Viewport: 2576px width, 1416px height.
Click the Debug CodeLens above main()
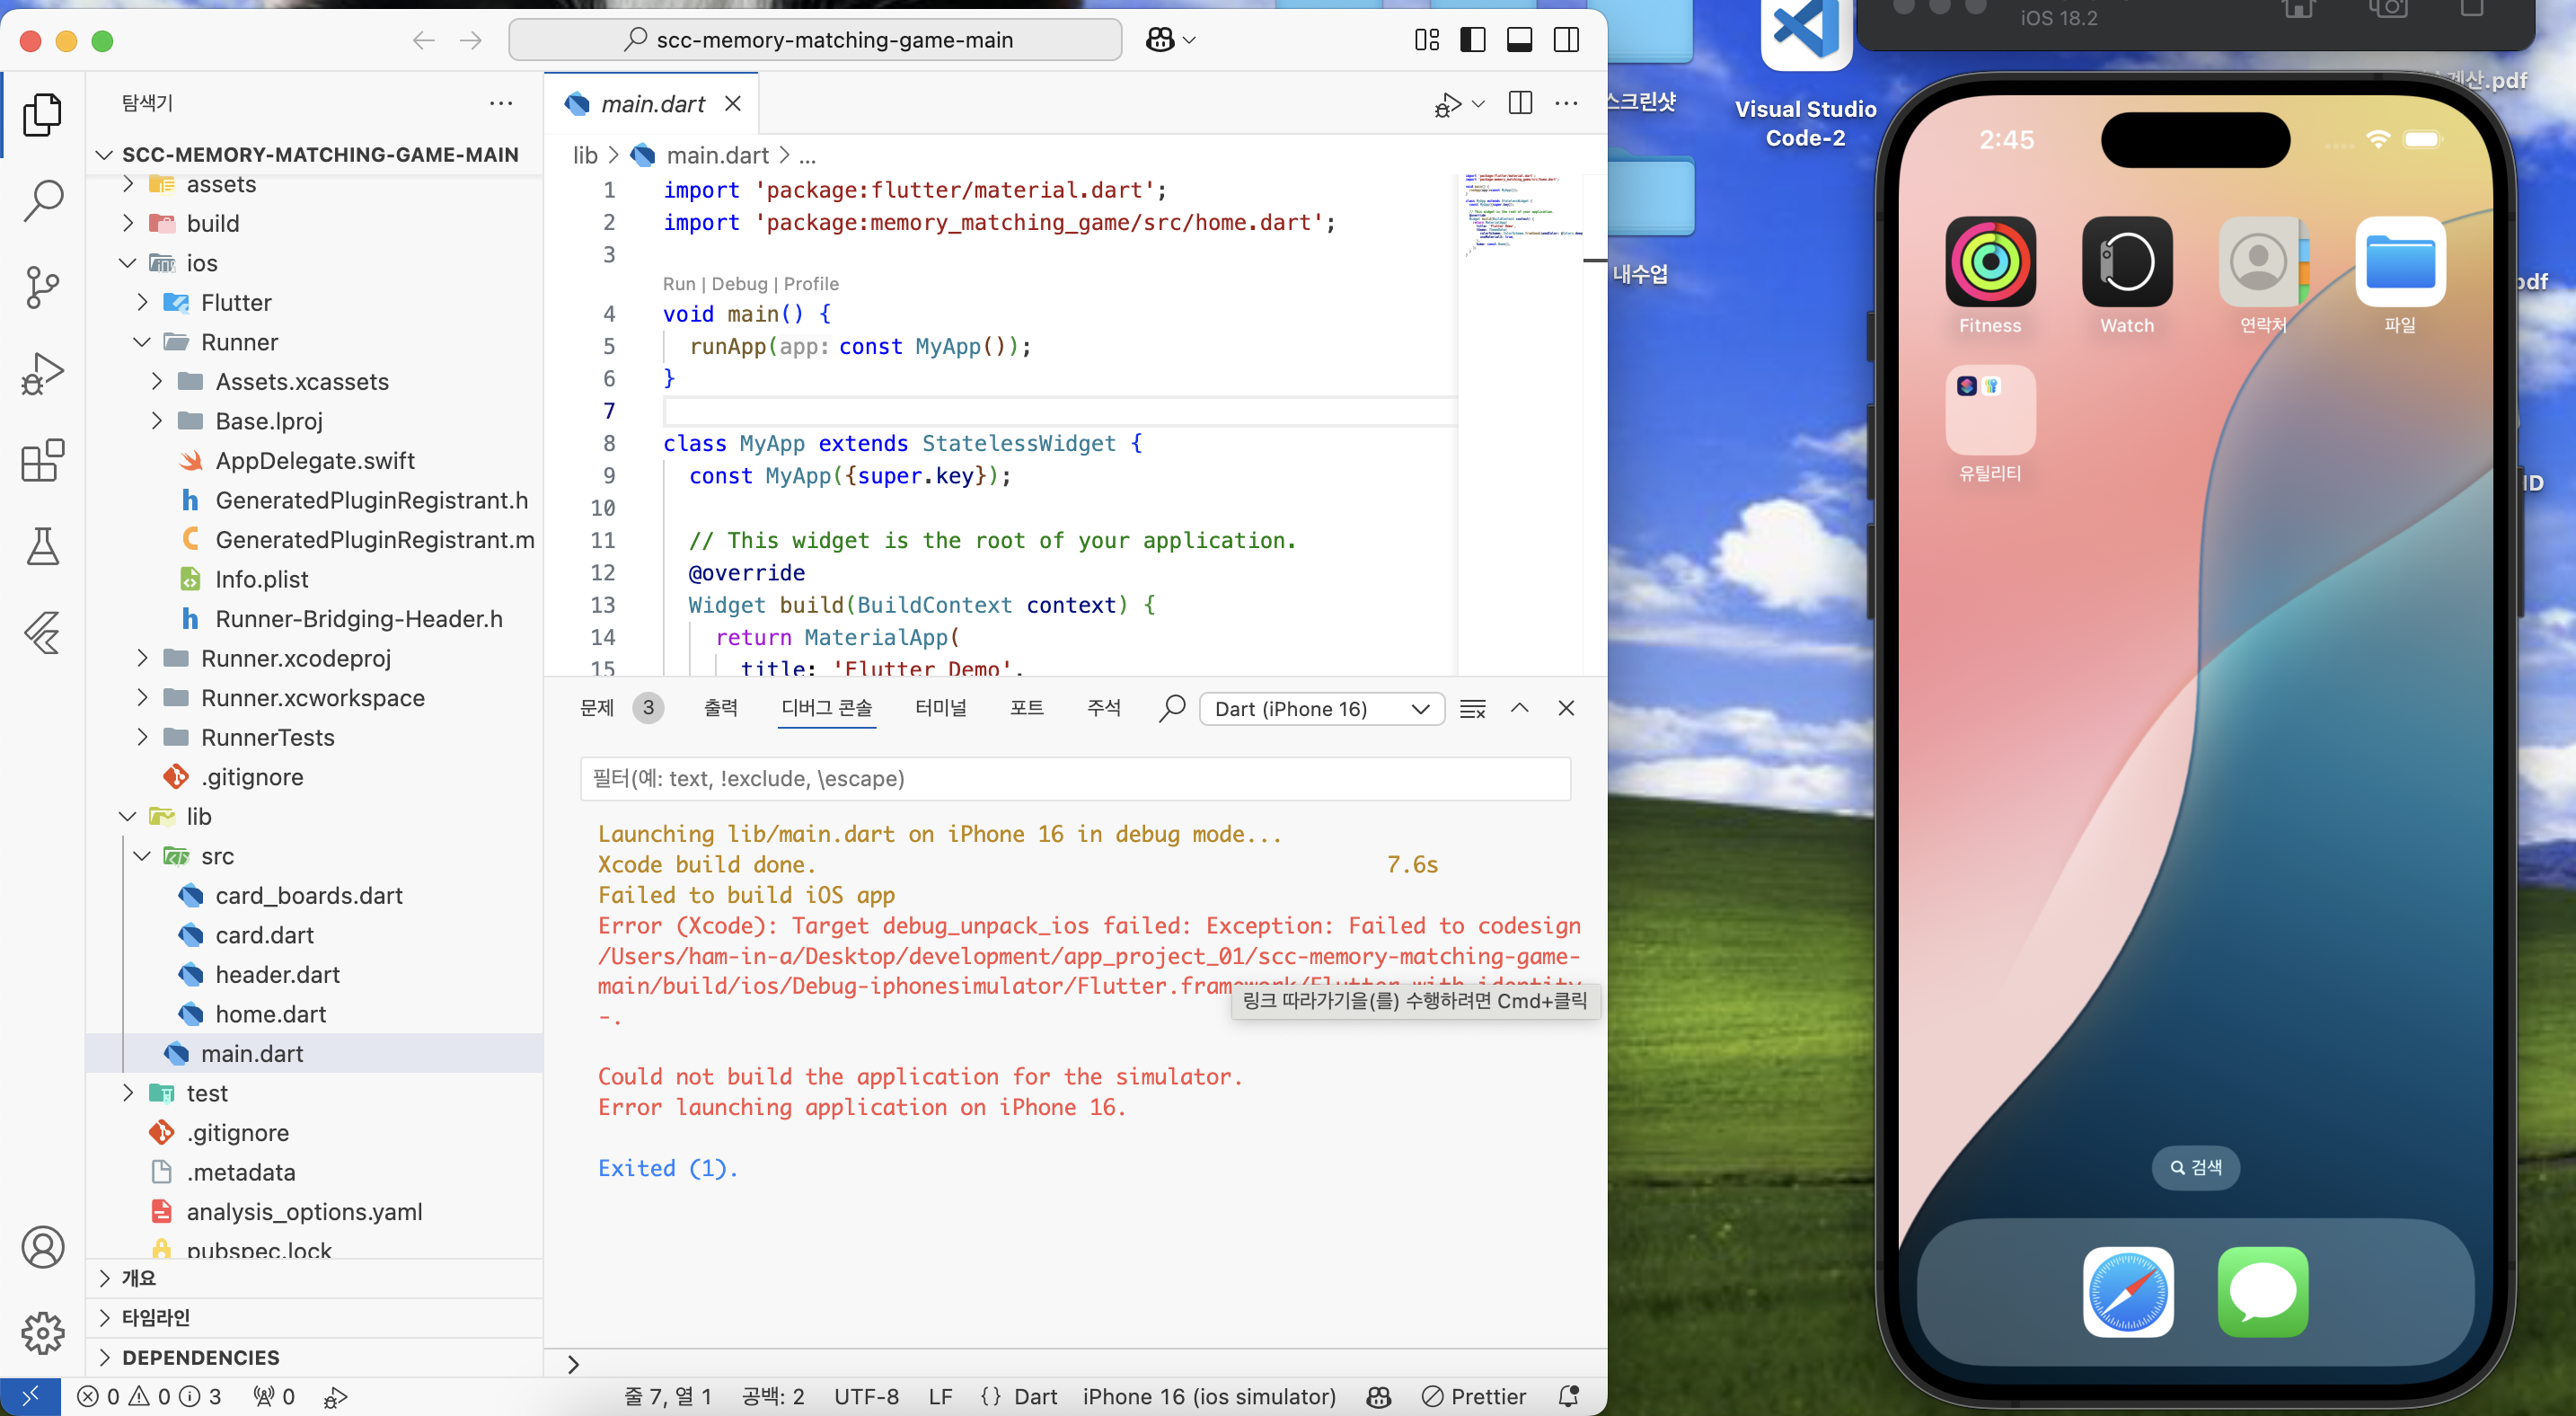pos(739,284)
